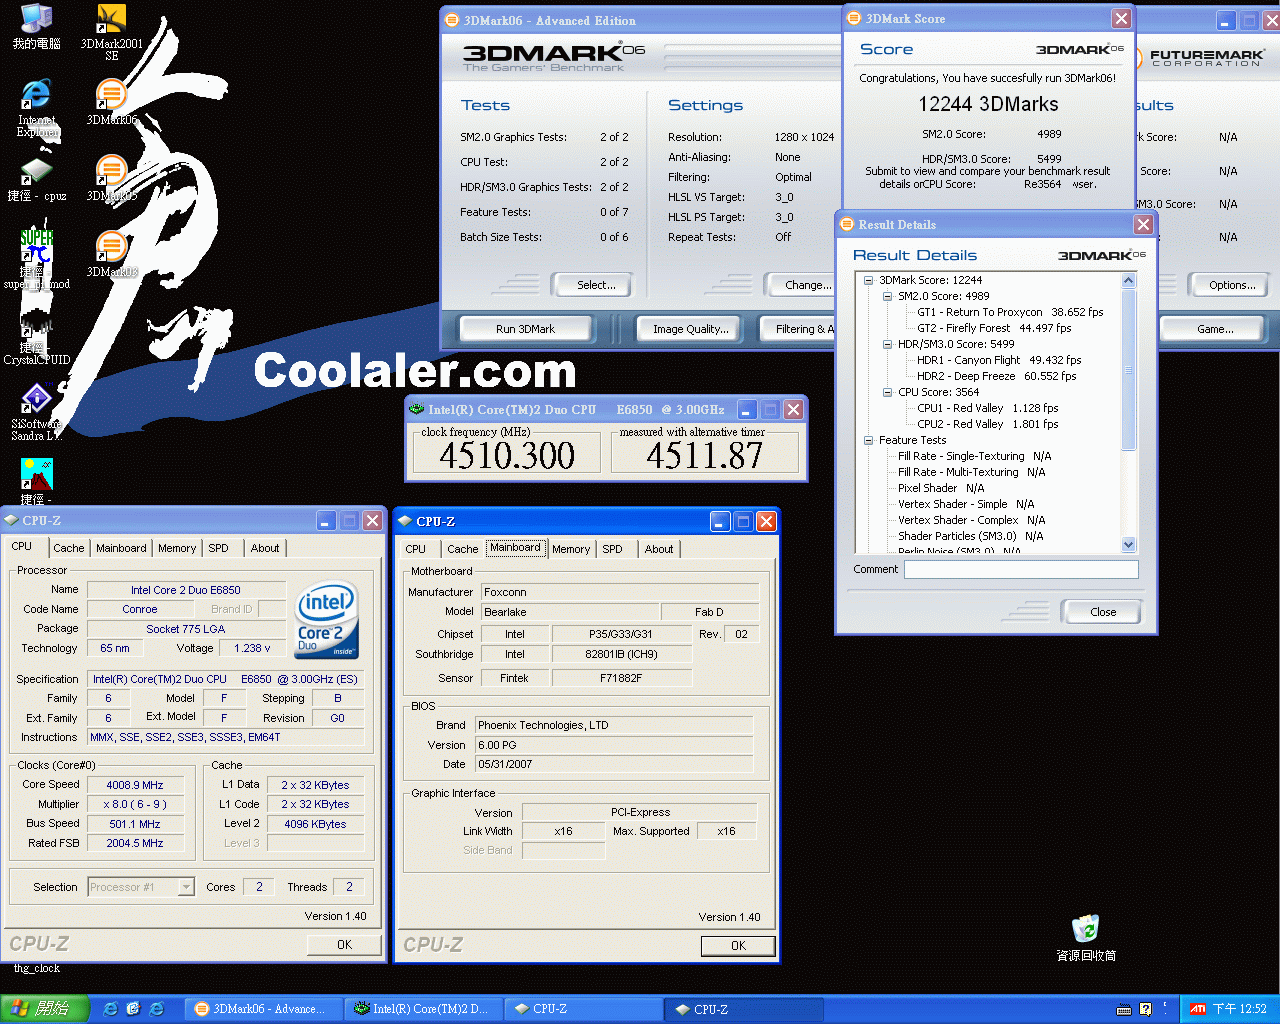Viewport: 1280px width, 1024px height.
Task: Select HDR1 - Canyon Flight row
Action: click(x=999, y=360)
